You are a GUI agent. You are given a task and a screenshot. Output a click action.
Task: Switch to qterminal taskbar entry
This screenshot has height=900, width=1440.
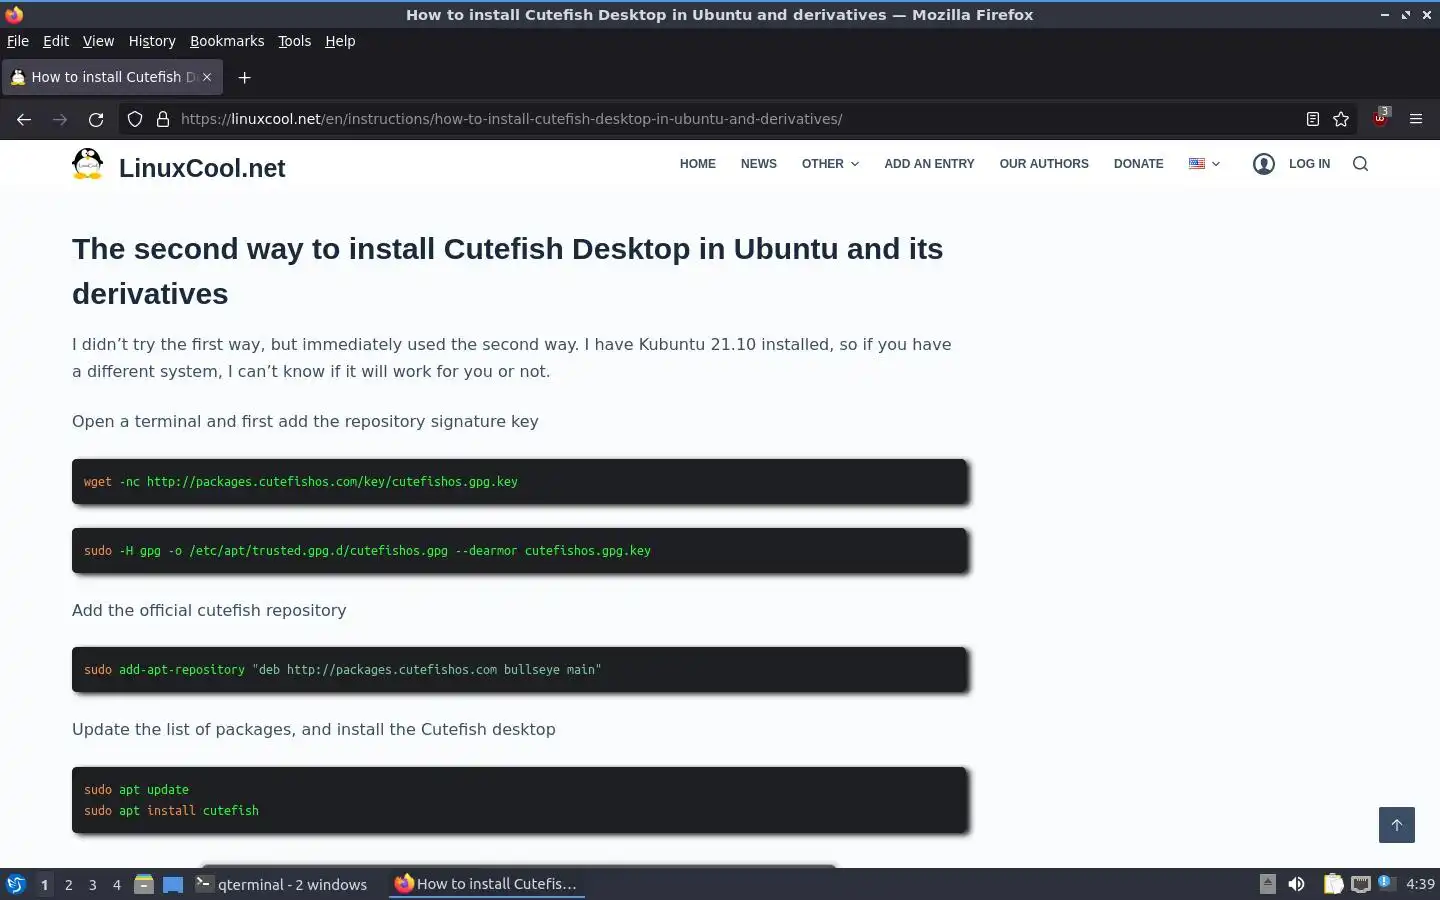282,884
